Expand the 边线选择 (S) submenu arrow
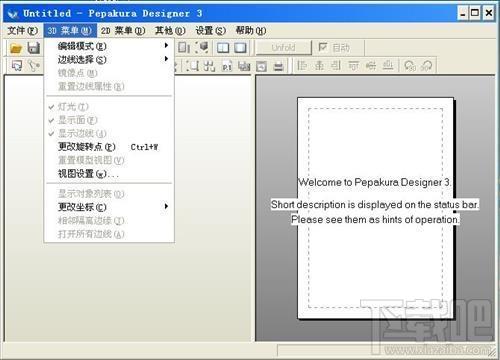The height and width of the screenshot is (360, 500). click(166, 59)
